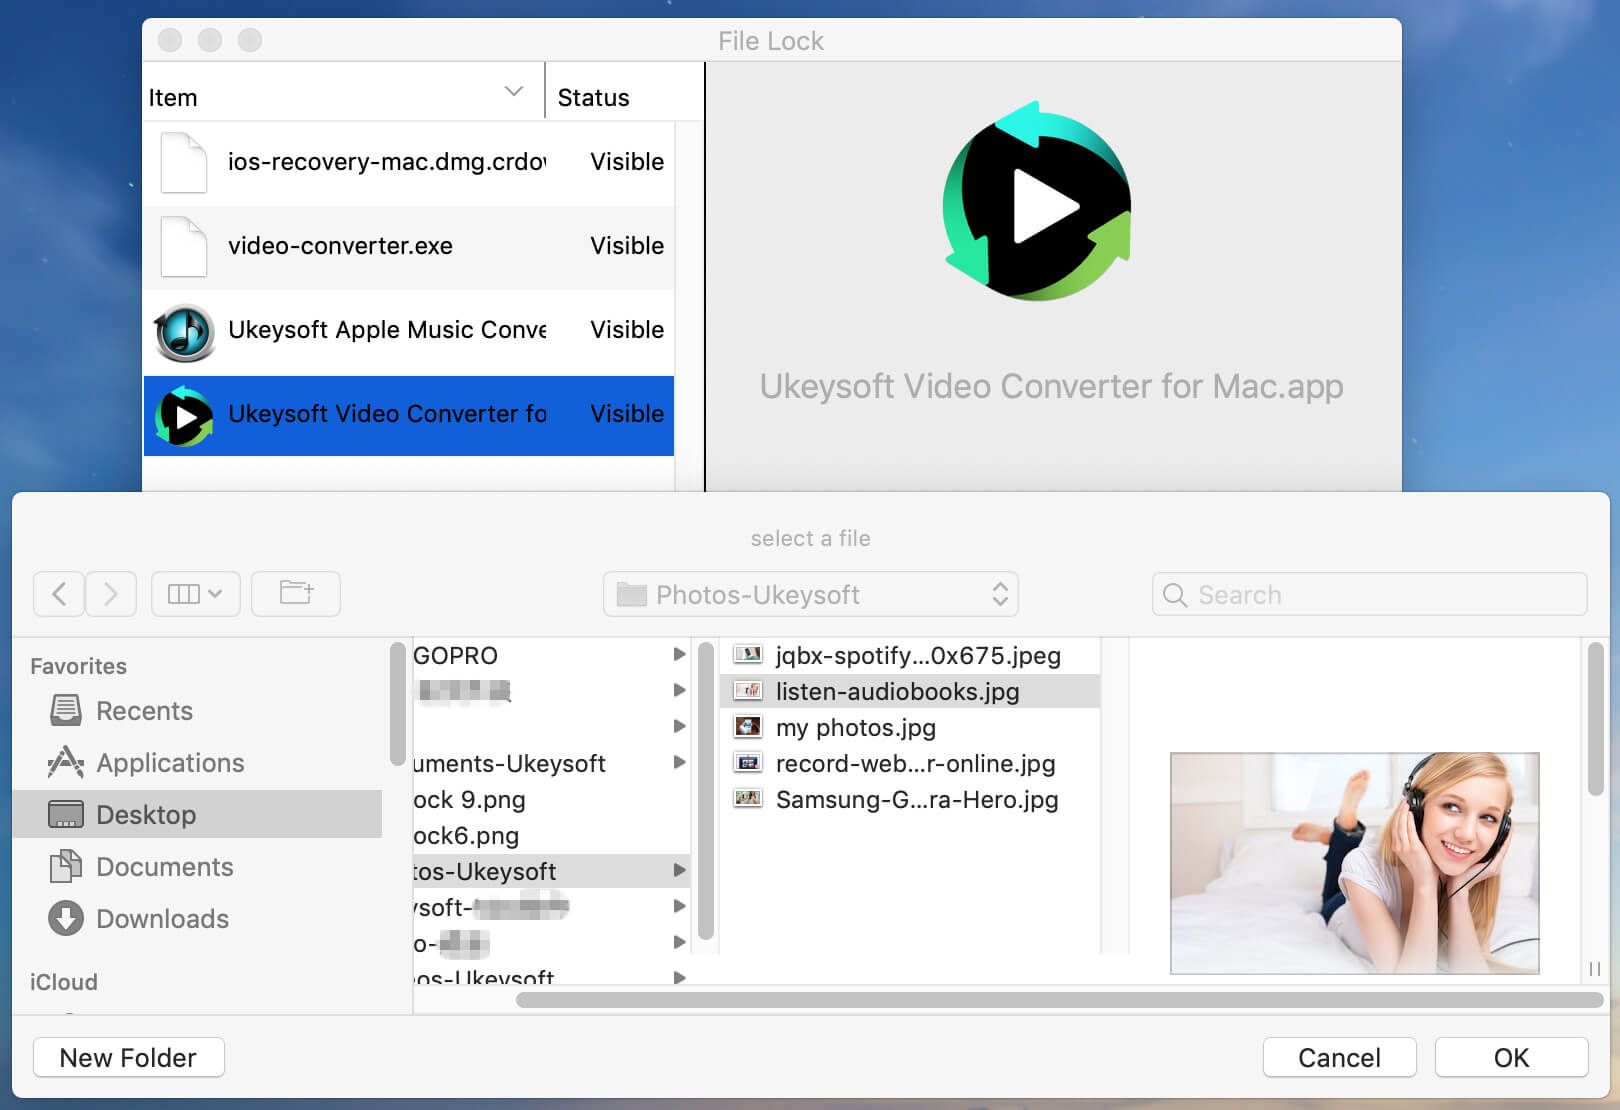Click Visible status of video-converter.exe
Image resolution: width=1620 pixels, height=1110 pixels.
pyautogui.click(x=627, y=246)
